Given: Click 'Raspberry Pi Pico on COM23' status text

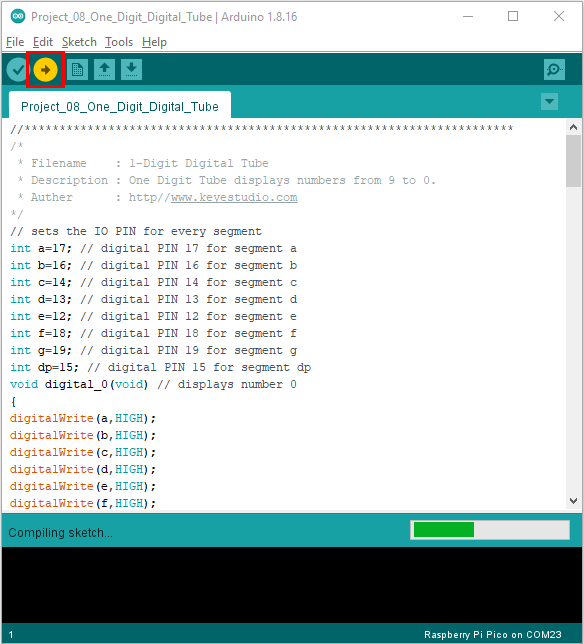Looking at the screenshot, I should tap(492, 635).
